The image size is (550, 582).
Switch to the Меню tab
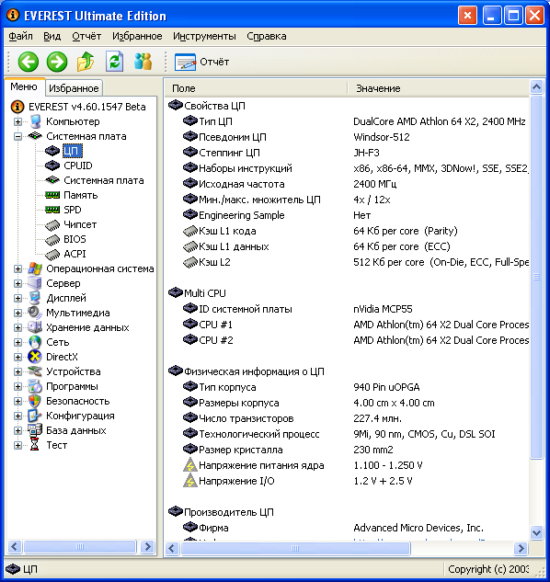click(x=24, y=87)
